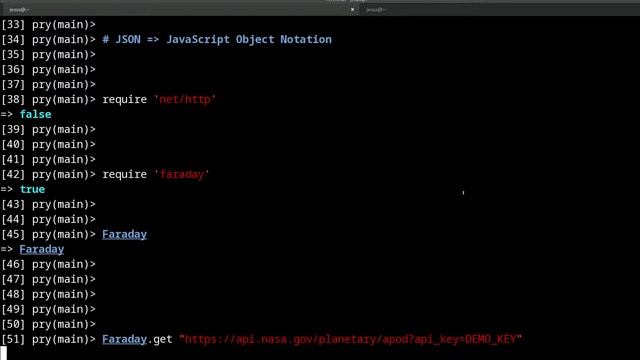This screenshot has height=360, width=640.
Task: Click the JSON JavaScript Object Notation comment
Action: [217, 40]
